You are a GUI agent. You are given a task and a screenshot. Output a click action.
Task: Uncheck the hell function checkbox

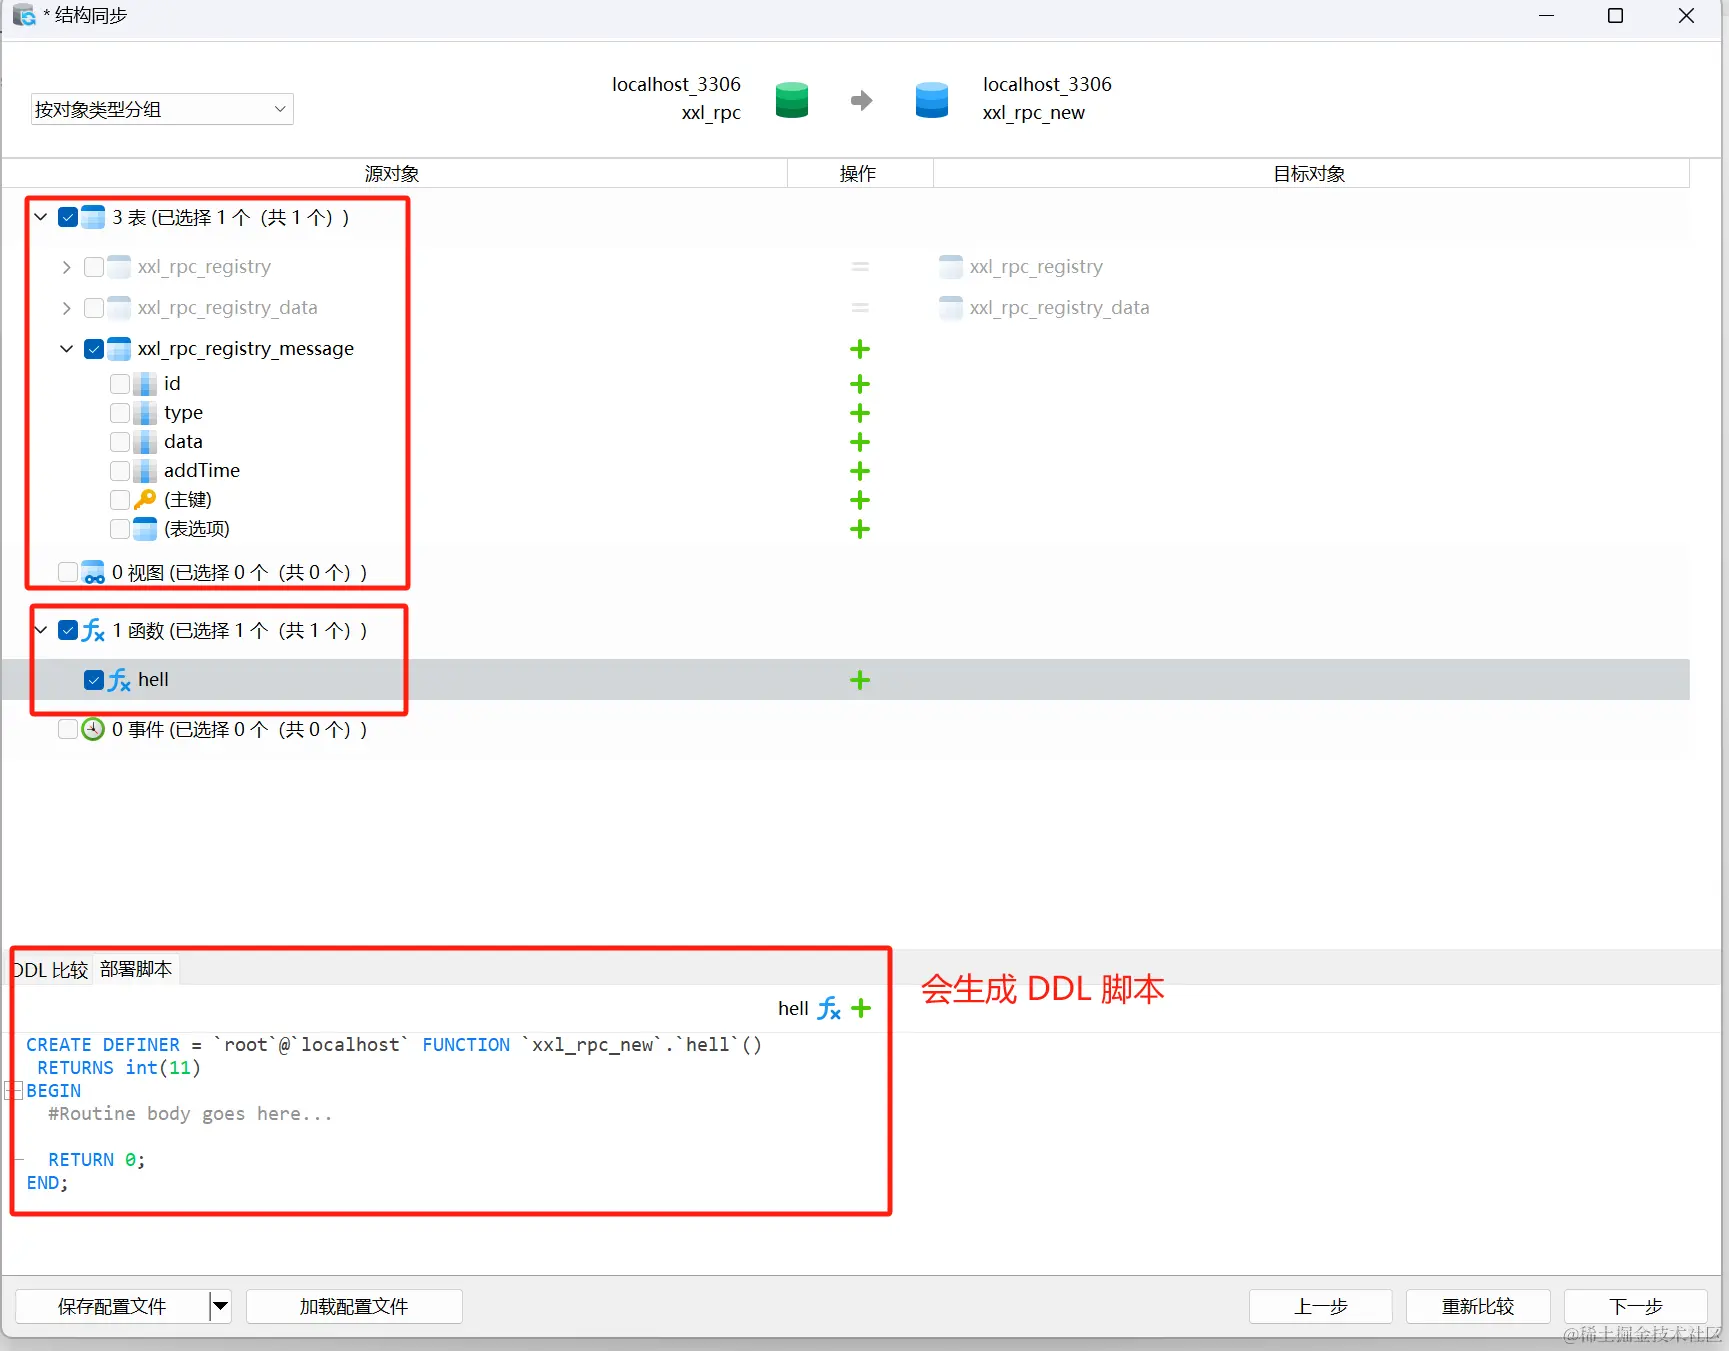[x=94, y=680]
